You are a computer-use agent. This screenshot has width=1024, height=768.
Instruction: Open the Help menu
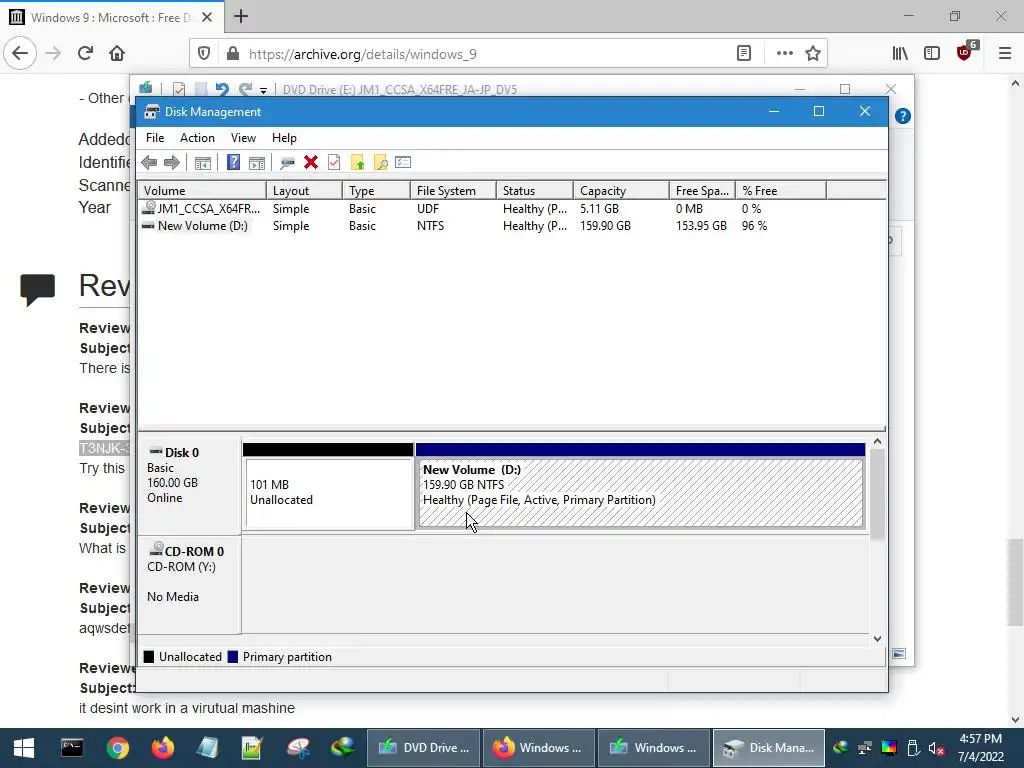[x=284, y=138]
